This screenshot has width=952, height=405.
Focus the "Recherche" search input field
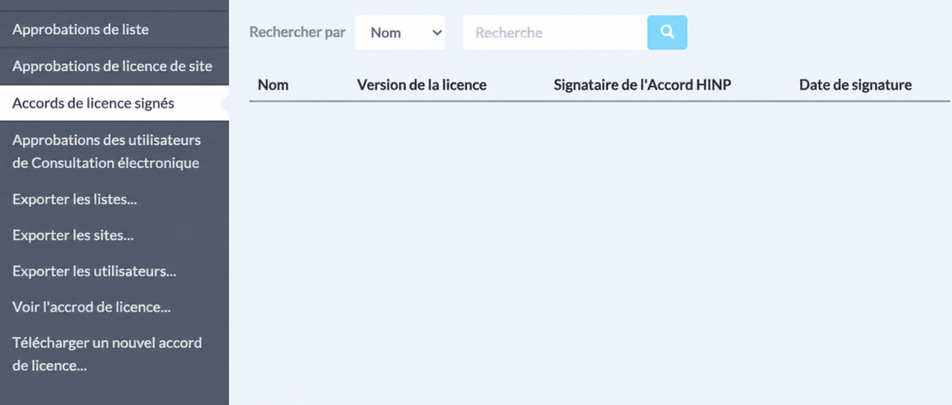555,32
